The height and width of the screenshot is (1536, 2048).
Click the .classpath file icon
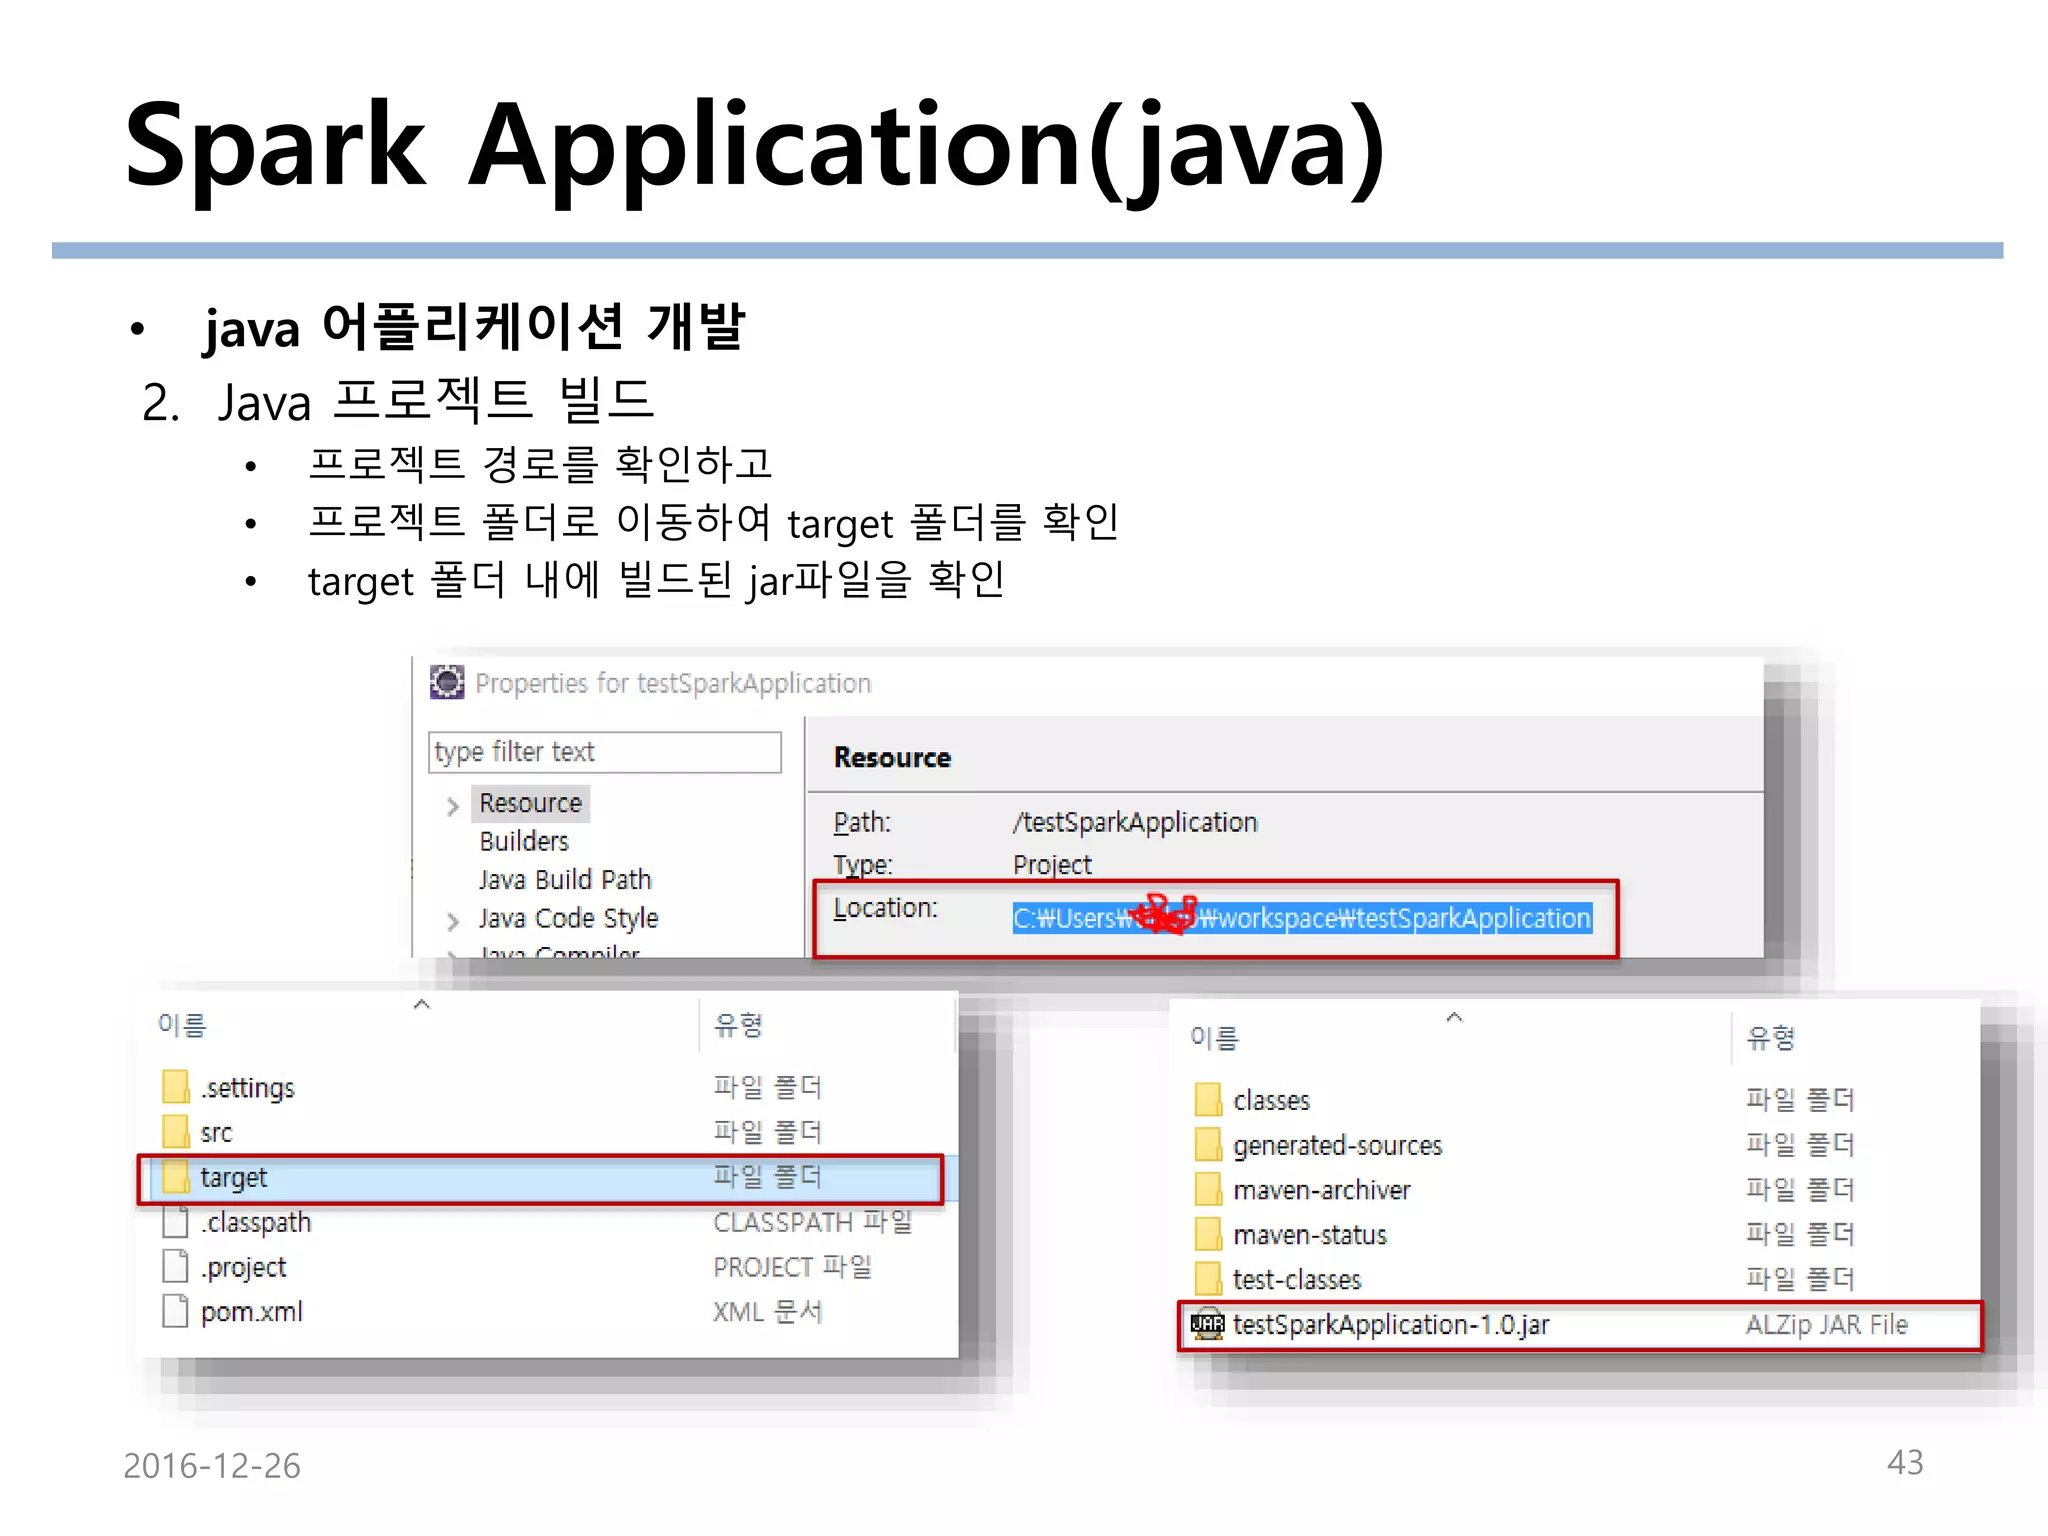[x=176, y=1222]
